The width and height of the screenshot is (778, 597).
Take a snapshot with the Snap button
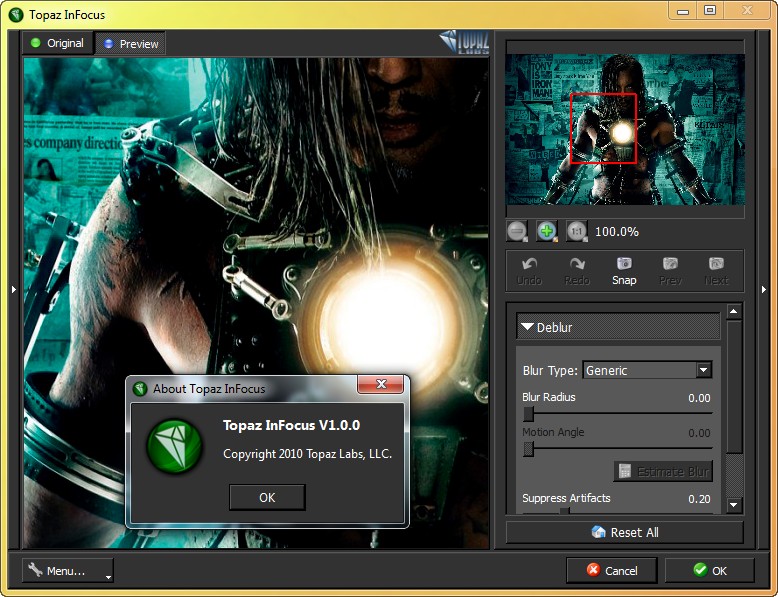[x=624, y=271]
